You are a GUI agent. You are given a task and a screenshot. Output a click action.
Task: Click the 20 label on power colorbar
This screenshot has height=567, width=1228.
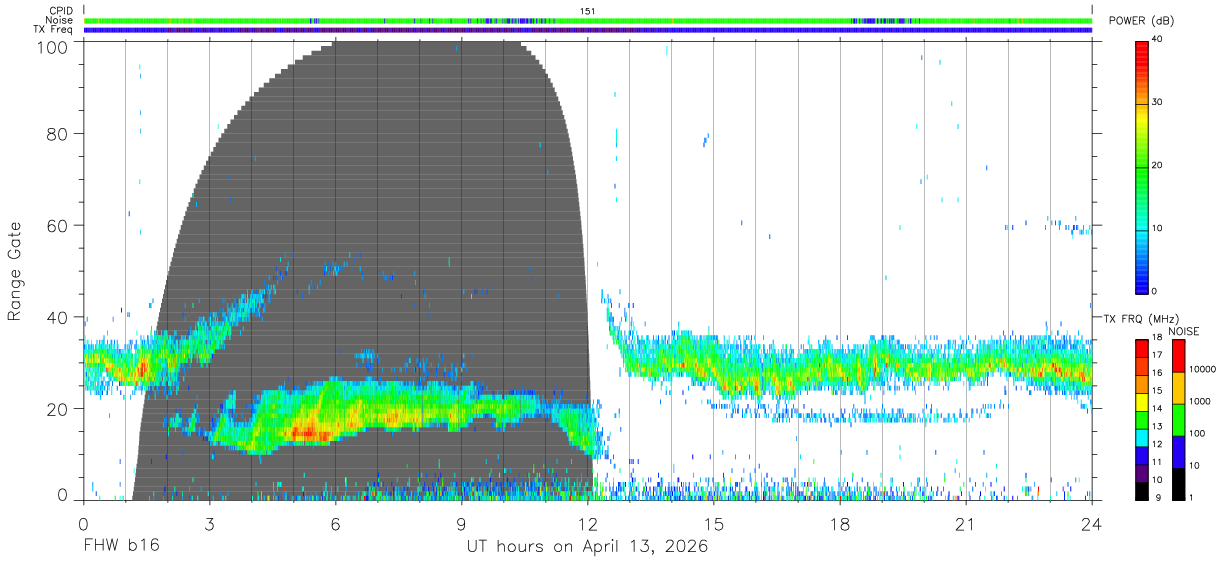1158,166
